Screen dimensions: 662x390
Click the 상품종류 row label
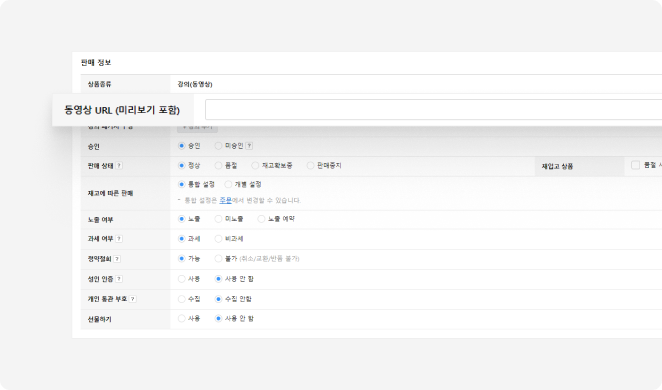pyautogui.click(x=99, y=84)
